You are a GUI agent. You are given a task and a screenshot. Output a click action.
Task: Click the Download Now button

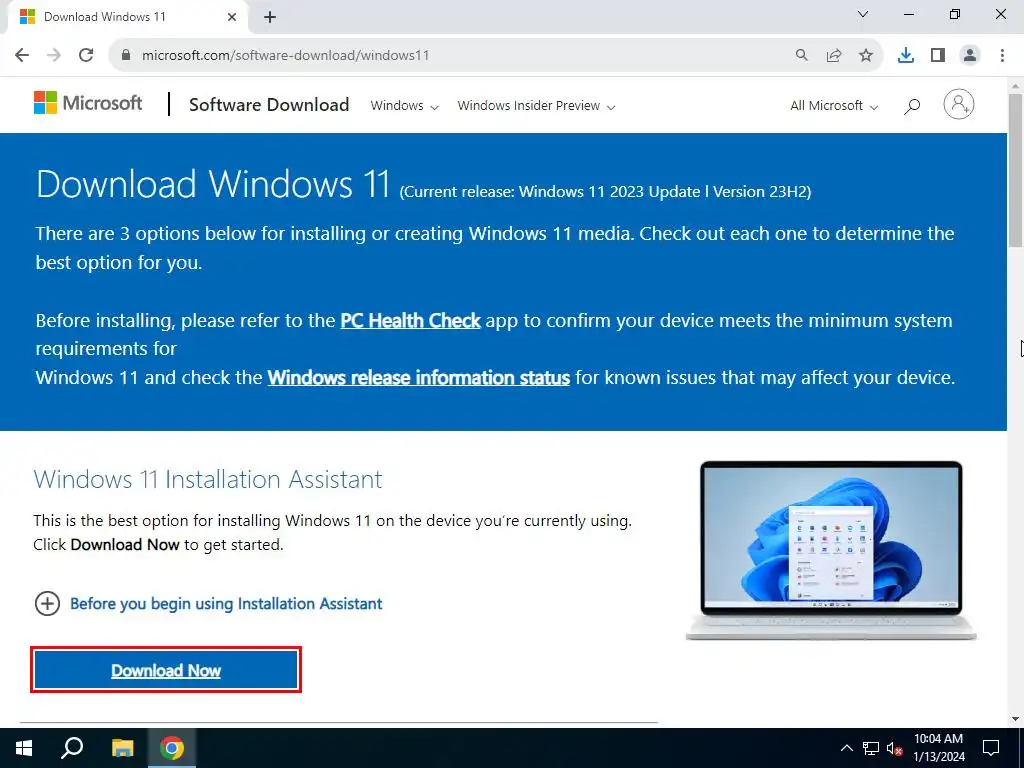[166, 670]
